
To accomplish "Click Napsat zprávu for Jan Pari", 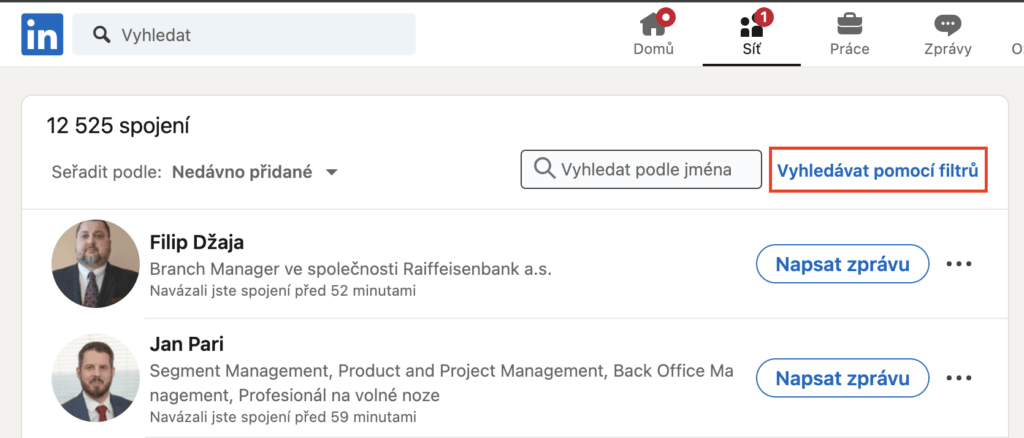I will pyautogui.click(x=842, y=377).
